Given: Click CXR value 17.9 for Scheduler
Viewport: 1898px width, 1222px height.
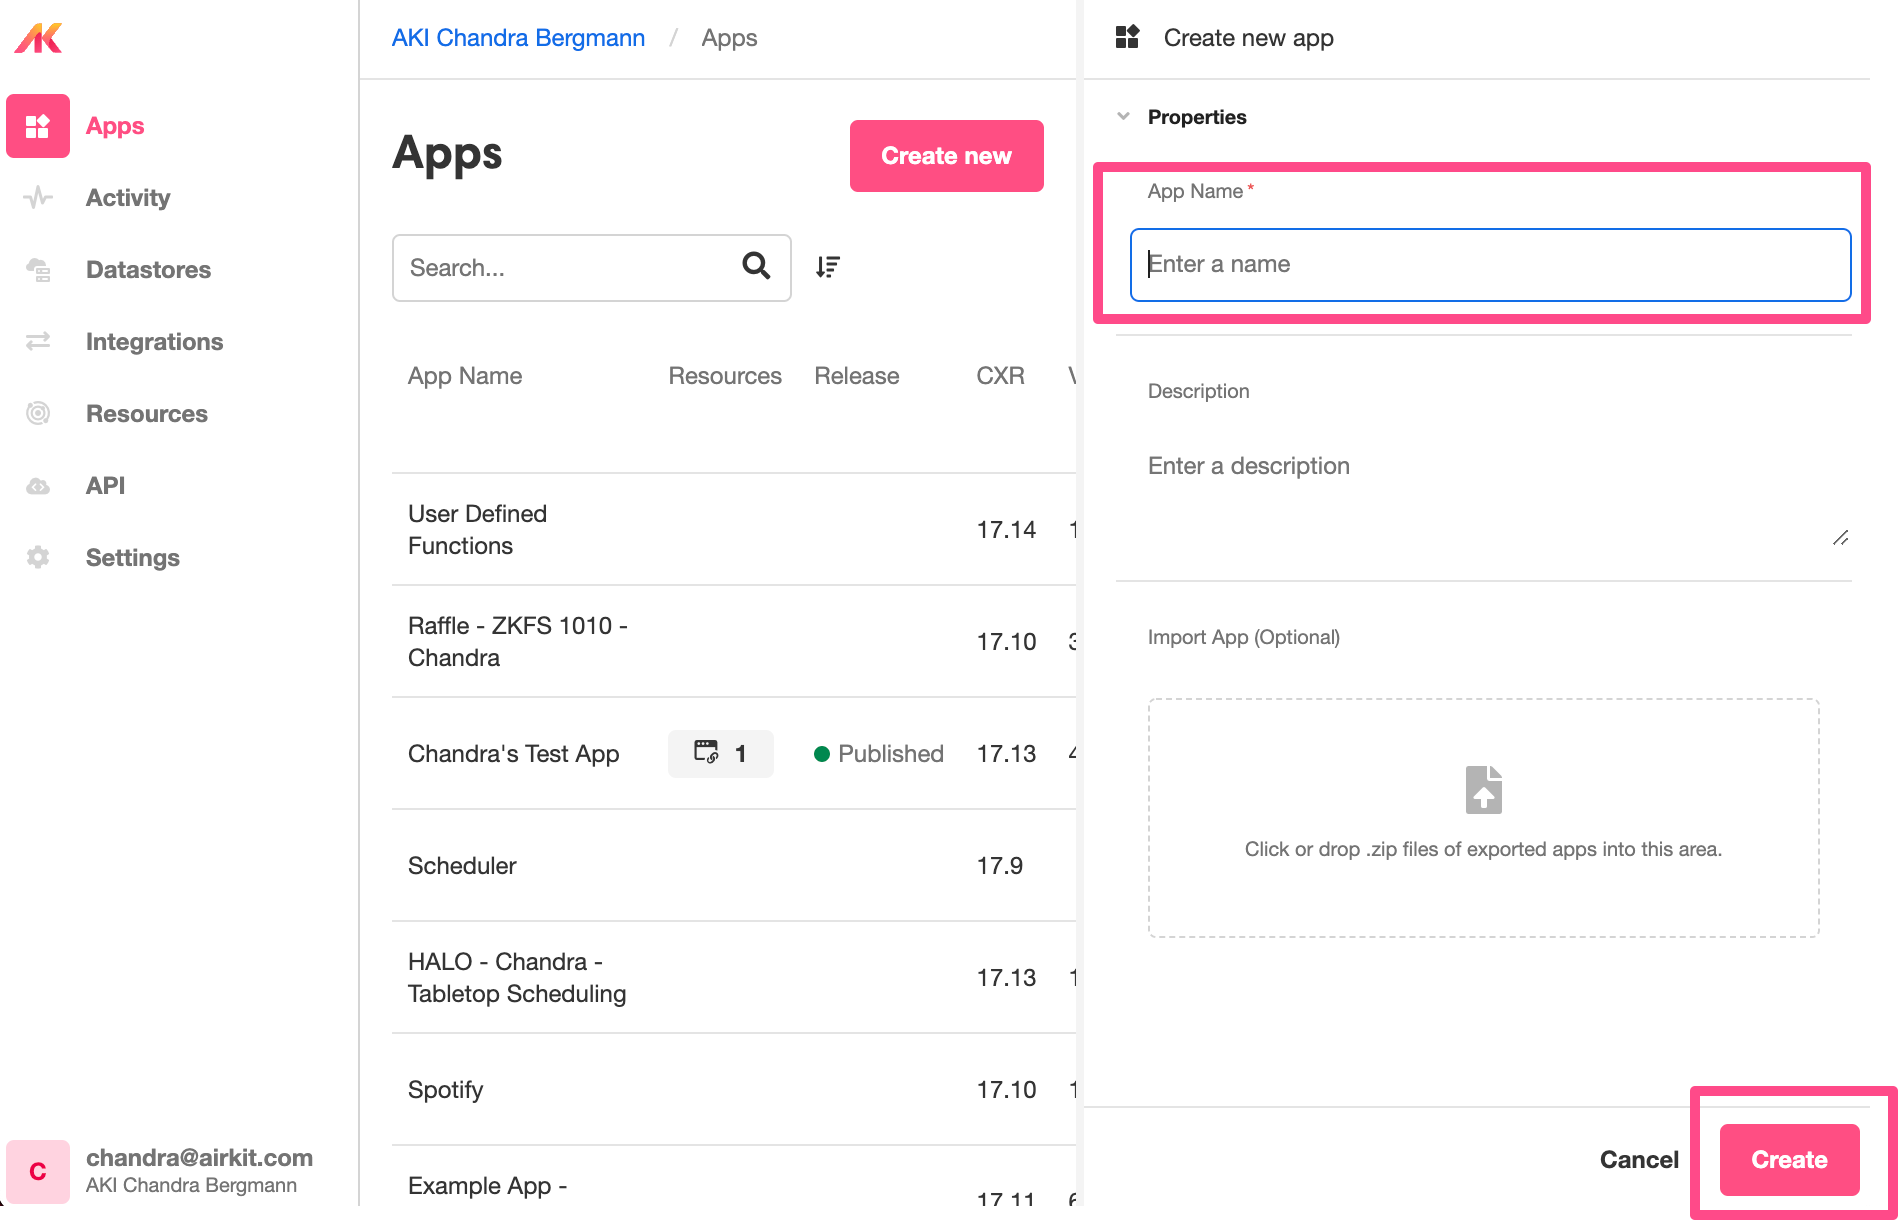Looking at the screenshot, I should point(1000,866).
